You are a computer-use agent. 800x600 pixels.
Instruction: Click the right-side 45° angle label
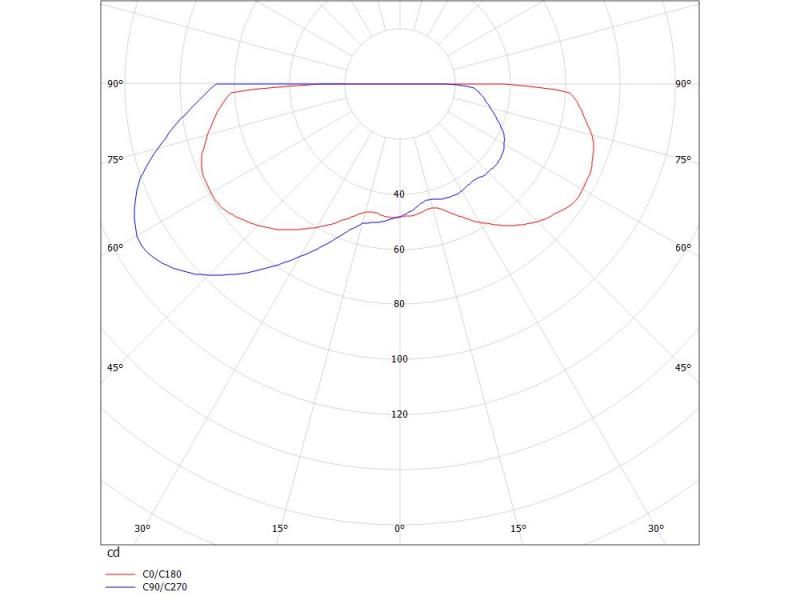click(682, 368)
